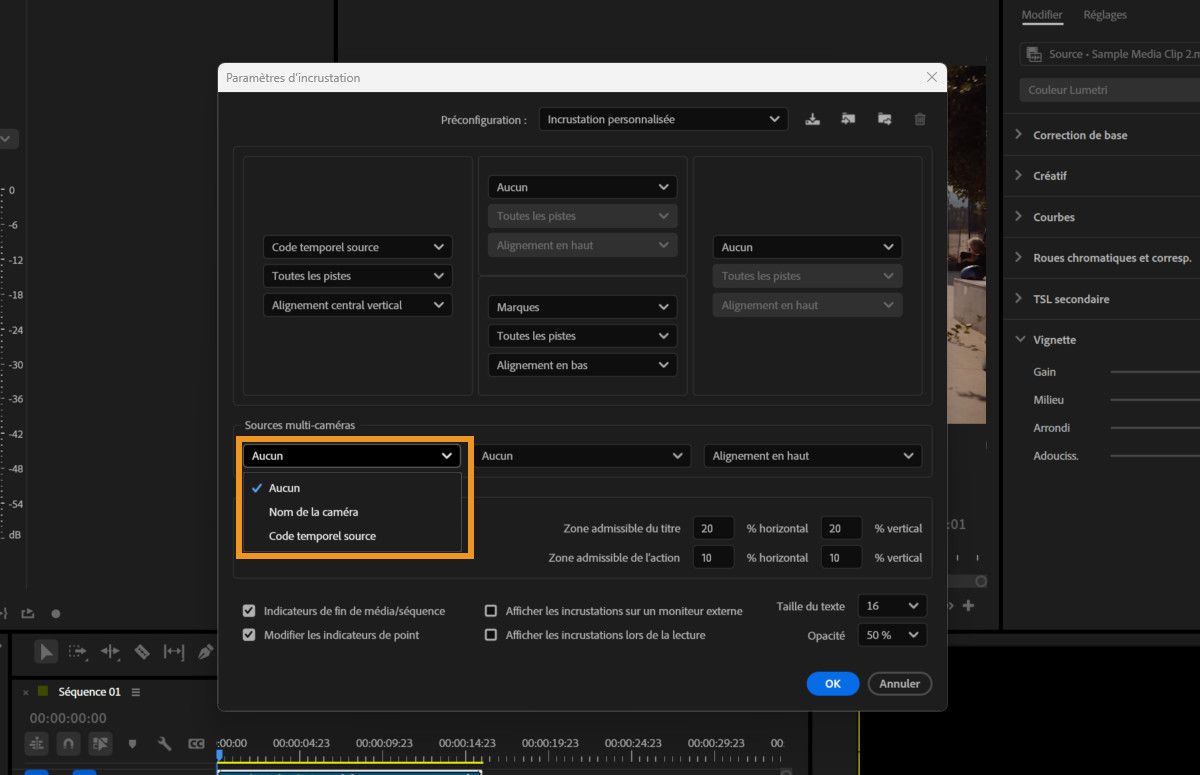
Task: Click the export frame icon below audio meter
Action: (x=27, y=613)
